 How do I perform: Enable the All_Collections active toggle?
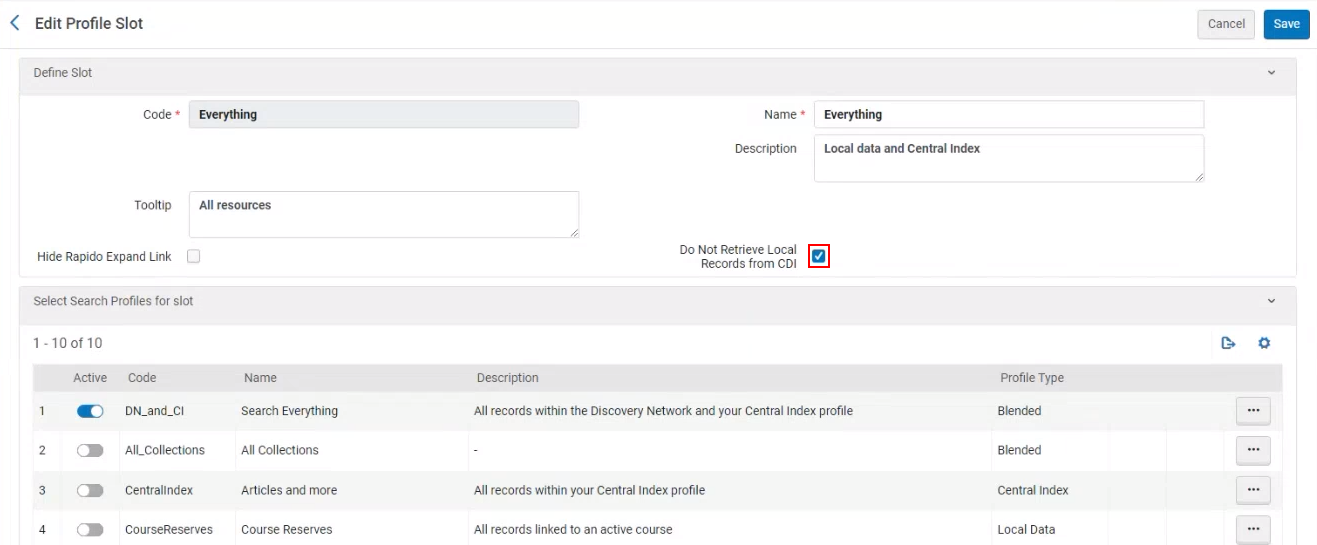coord(90,451)
